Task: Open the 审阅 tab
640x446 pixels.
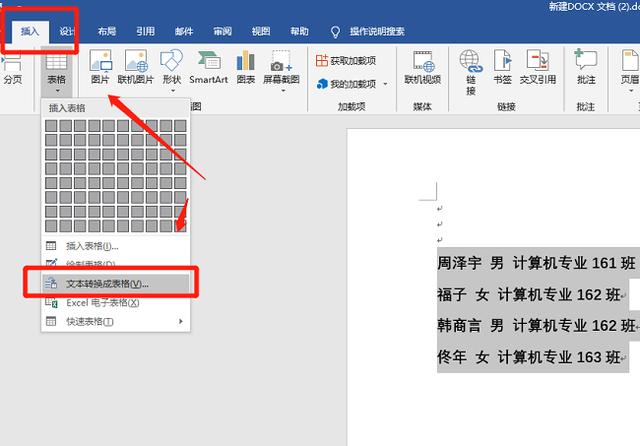Action: 222,31
